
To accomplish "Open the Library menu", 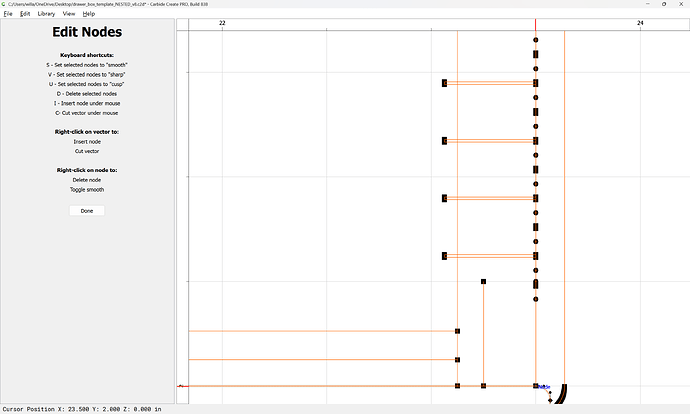I will 46,14.
